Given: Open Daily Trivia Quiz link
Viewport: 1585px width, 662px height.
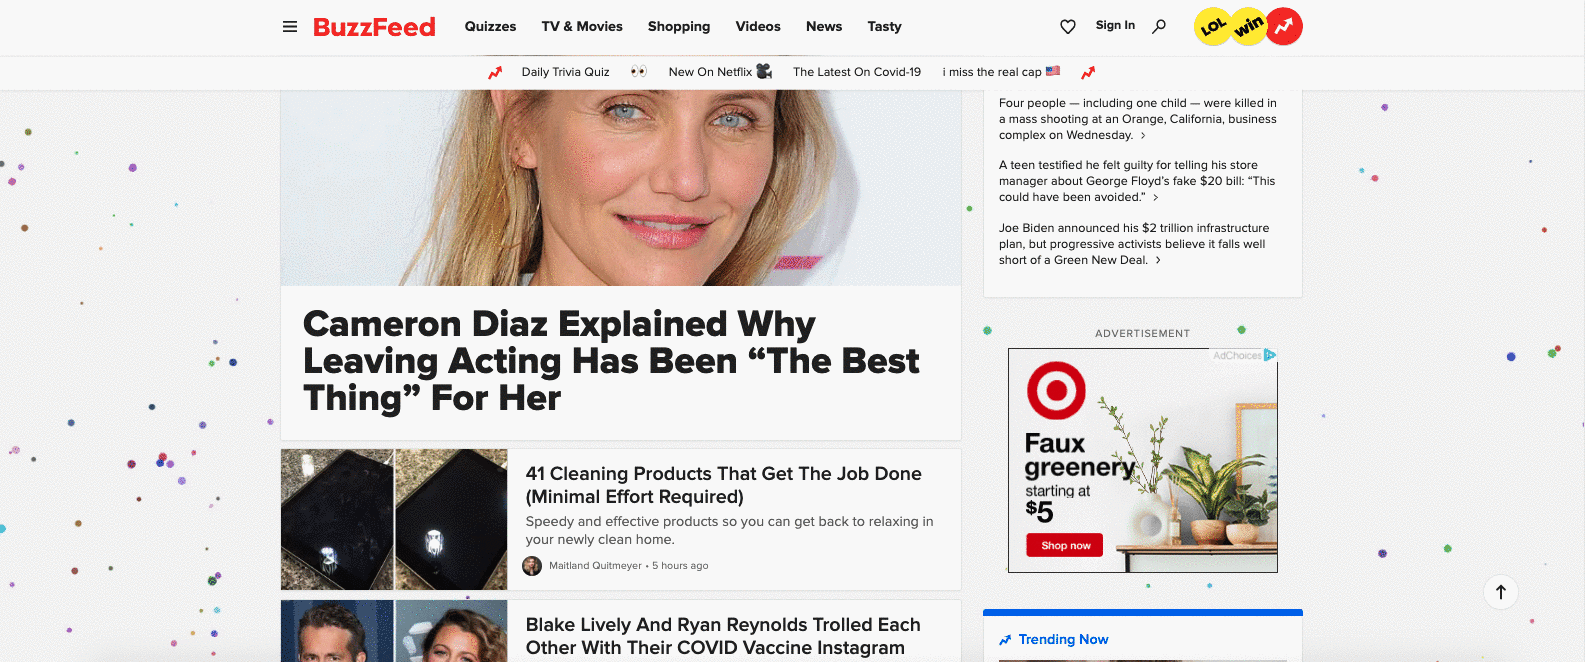Looking at the screenshot, I should point(565,72).
